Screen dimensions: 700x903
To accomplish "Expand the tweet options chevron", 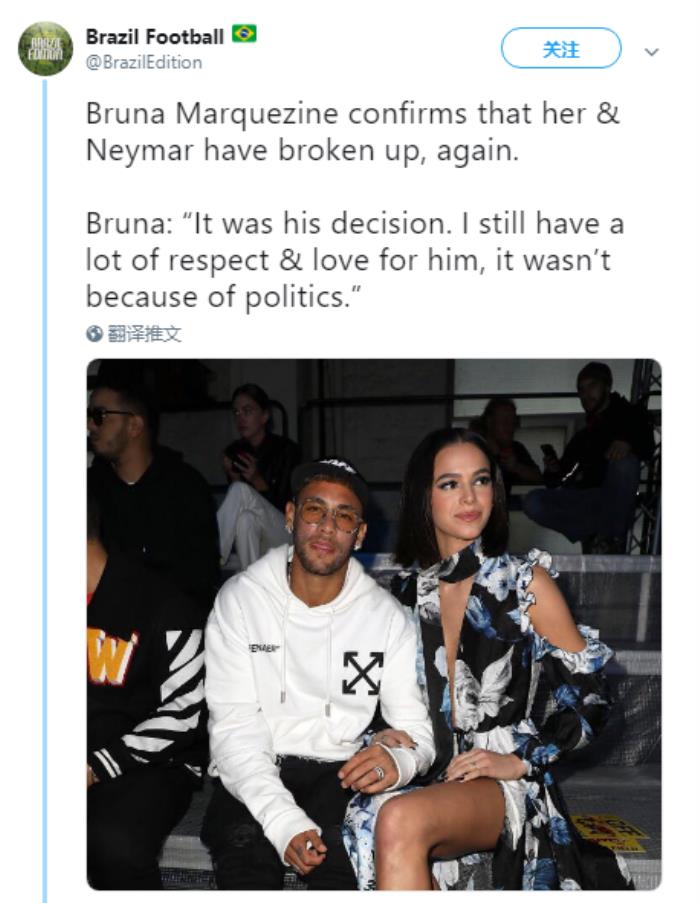I will click(652, 51).
